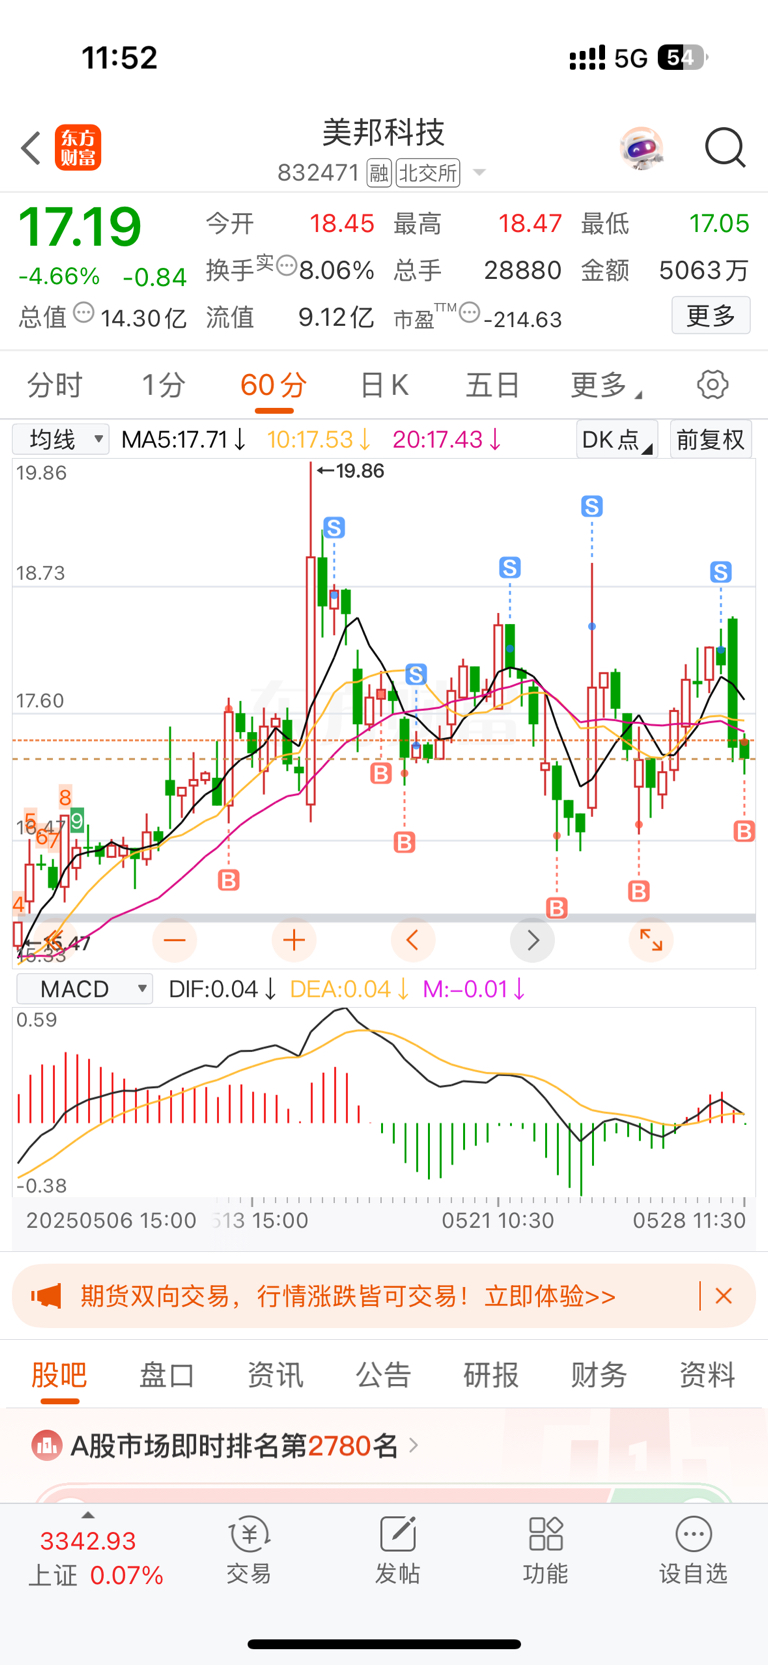Image resolution: width=769 pixels, height=1665 pixels.
Task: Open the 东方财富 logo icon
Action: (x=78, y=148)
